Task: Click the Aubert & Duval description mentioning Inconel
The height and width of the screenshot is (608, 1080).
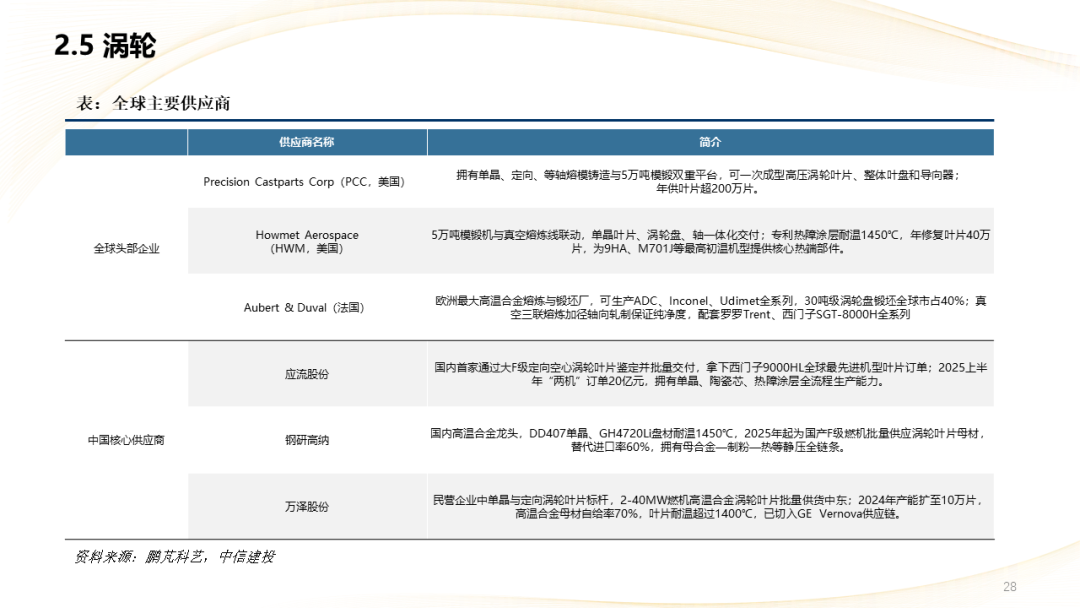Action: 710,307
